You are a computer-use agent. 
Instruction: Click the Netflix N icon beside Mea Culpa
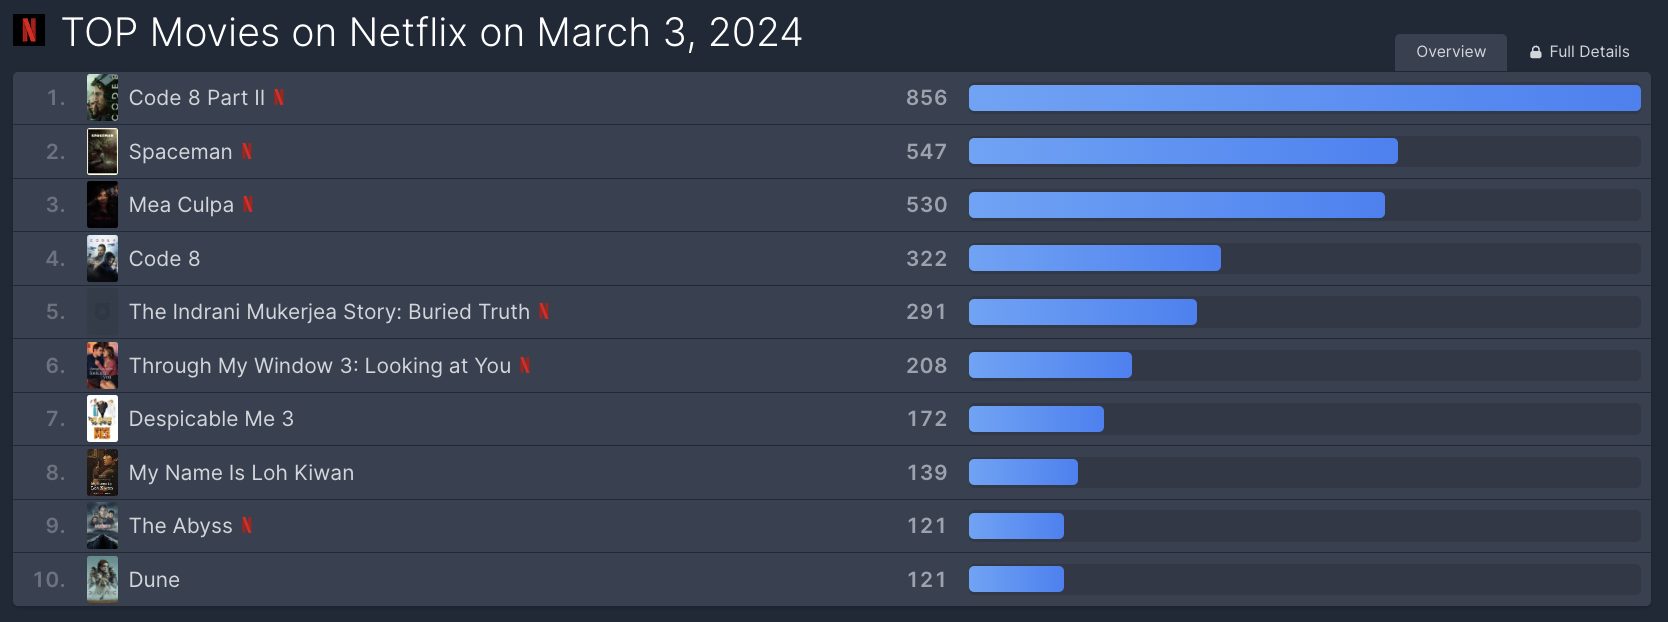(248, 204)
